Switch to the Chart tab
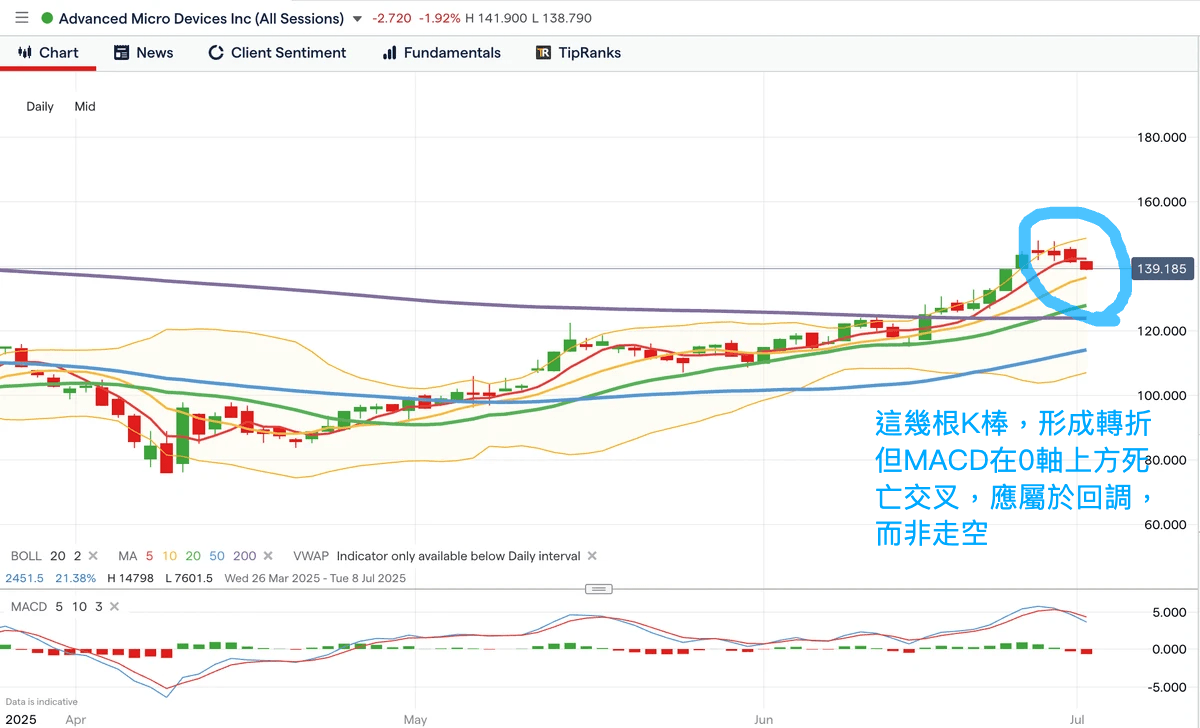The height and width of the screenshot is (728, 1200). click(47, 53)
